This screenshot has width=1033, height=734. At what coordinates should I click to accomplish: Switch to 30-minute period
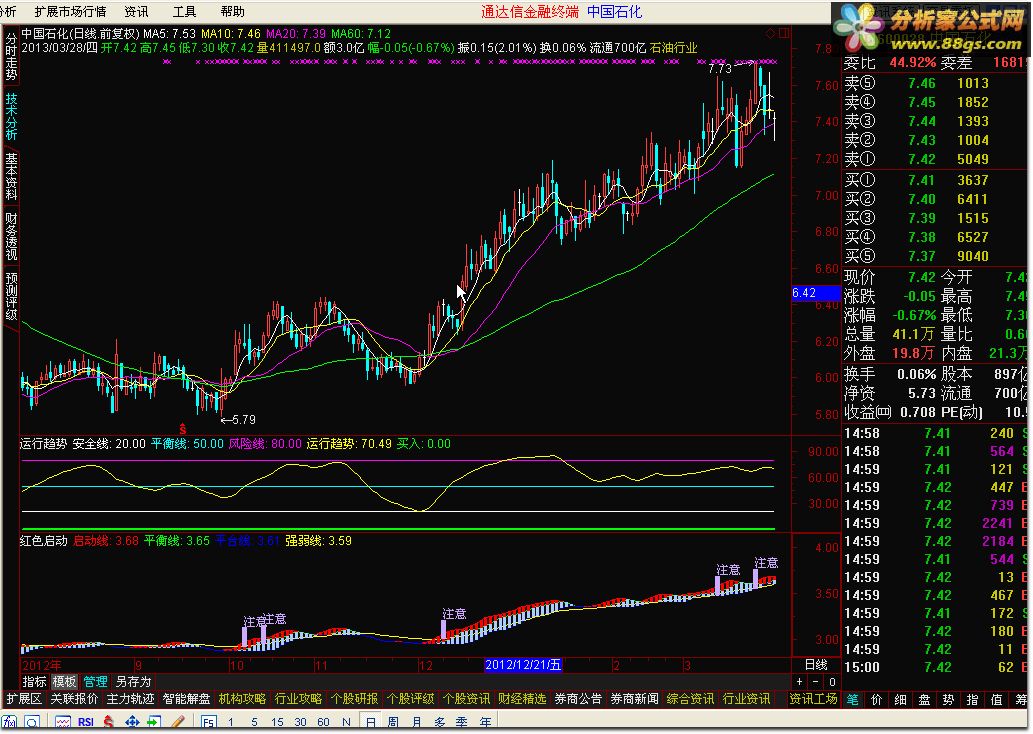[300, 722]
